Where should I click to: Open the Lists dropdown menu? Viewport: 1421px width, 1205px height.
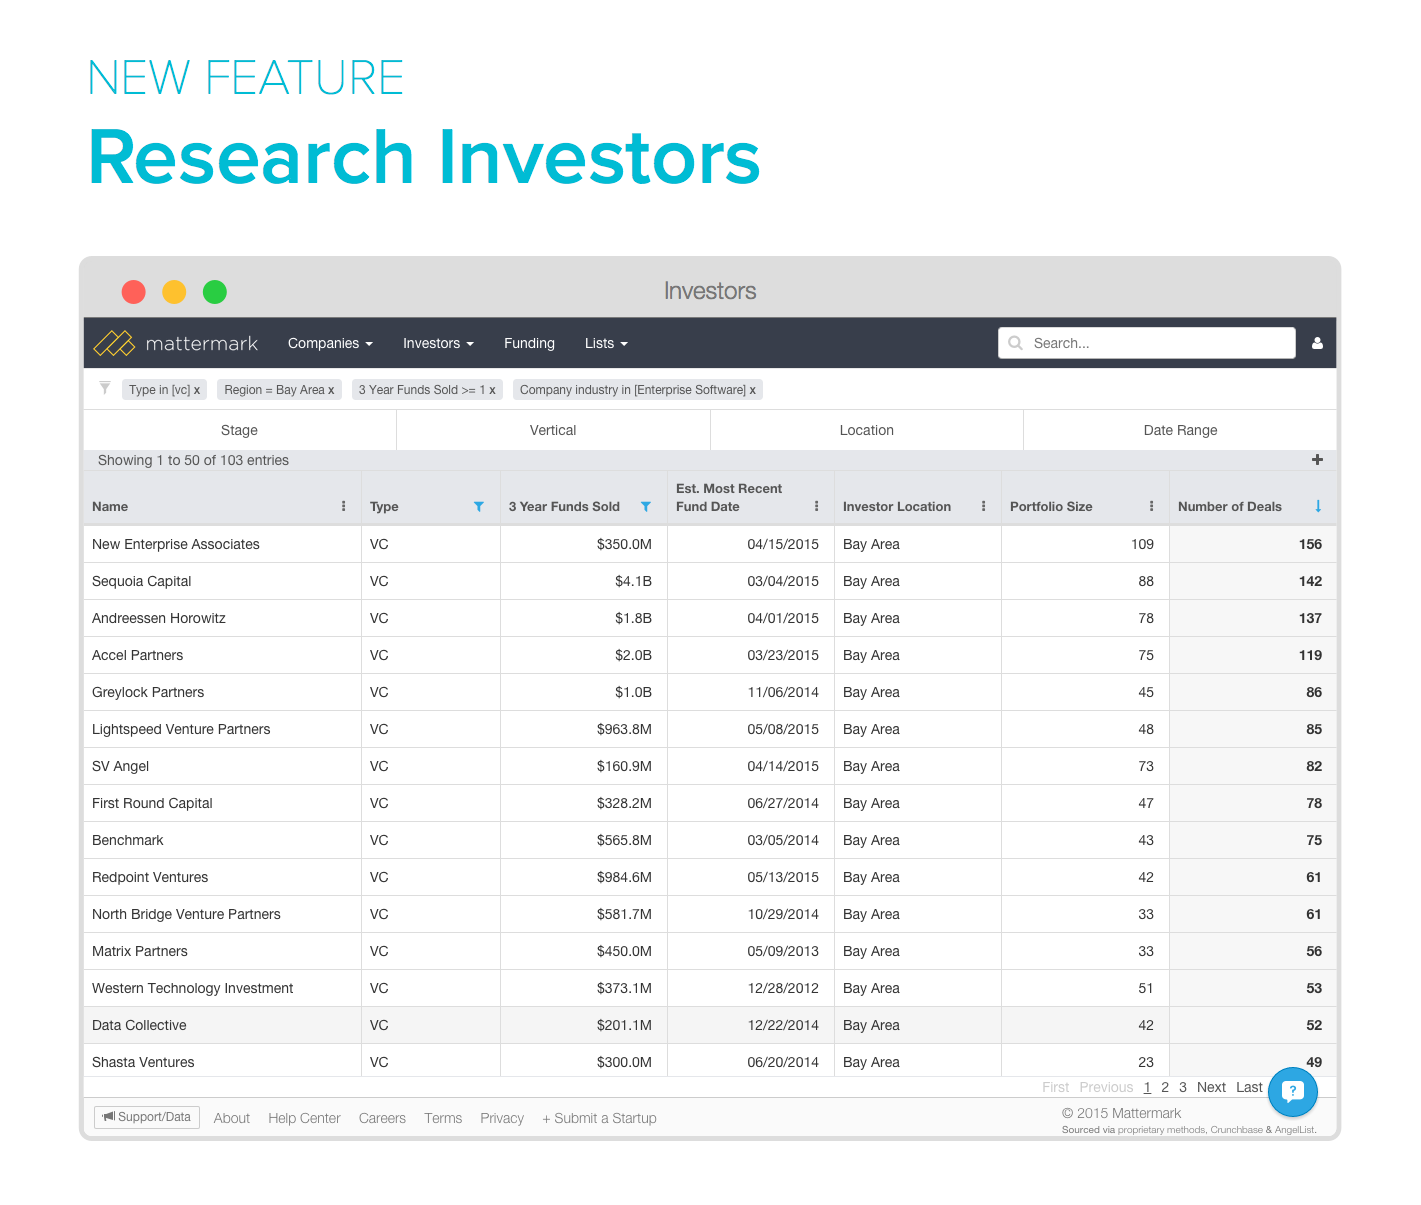(606, 343)
